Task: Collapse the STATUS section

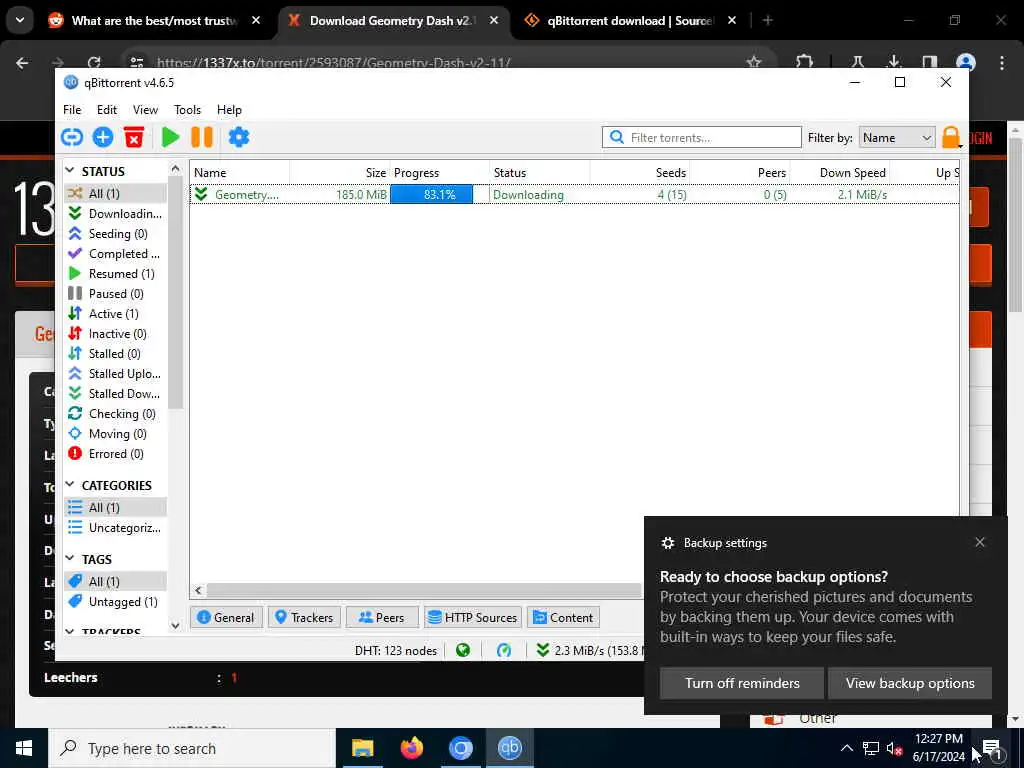Action: point(70,171)
